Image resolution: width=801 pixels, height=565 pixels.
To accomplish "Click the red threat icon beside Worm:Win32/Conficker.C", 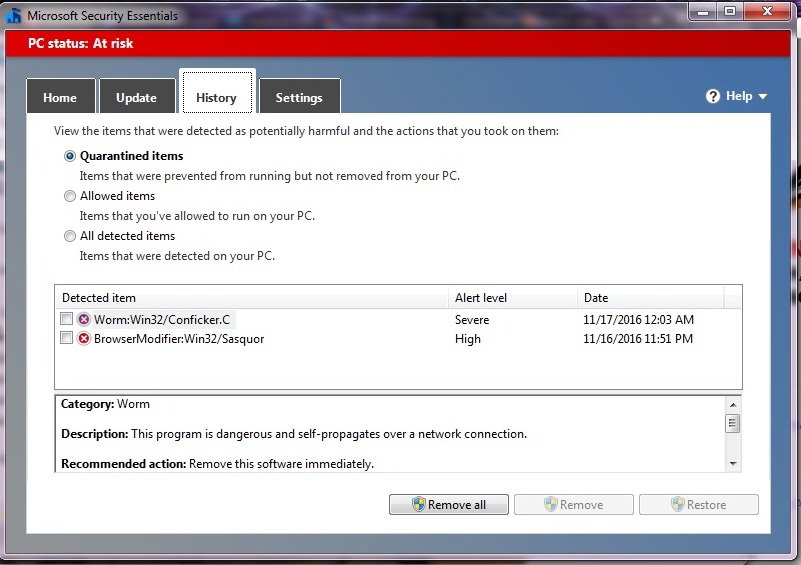I will [84, 320].
